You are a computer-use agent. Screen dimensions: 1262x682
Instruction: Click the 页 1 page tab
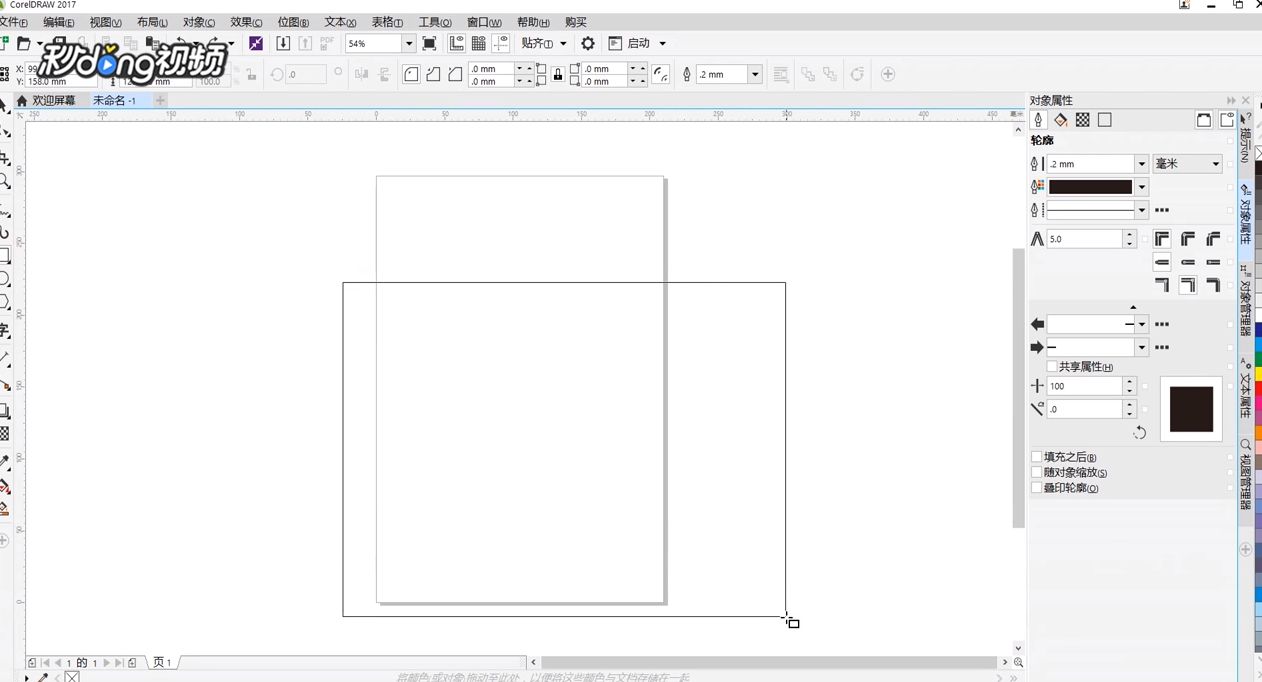pos(162,662)
